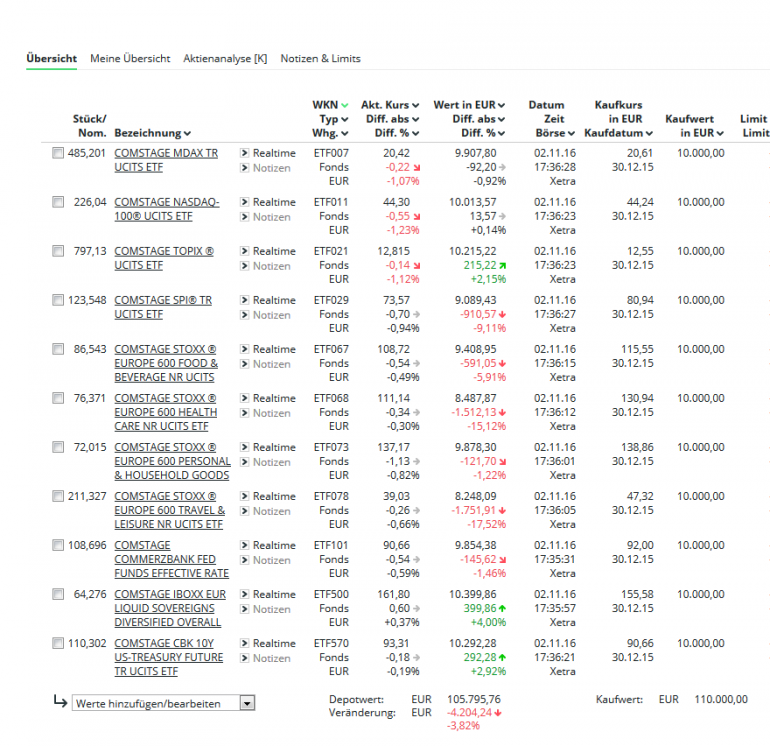Click Realtime arrow icon for COMSTAGE TOPIX
The height and width of the screenshot is (746, 770).
(244, 251)
